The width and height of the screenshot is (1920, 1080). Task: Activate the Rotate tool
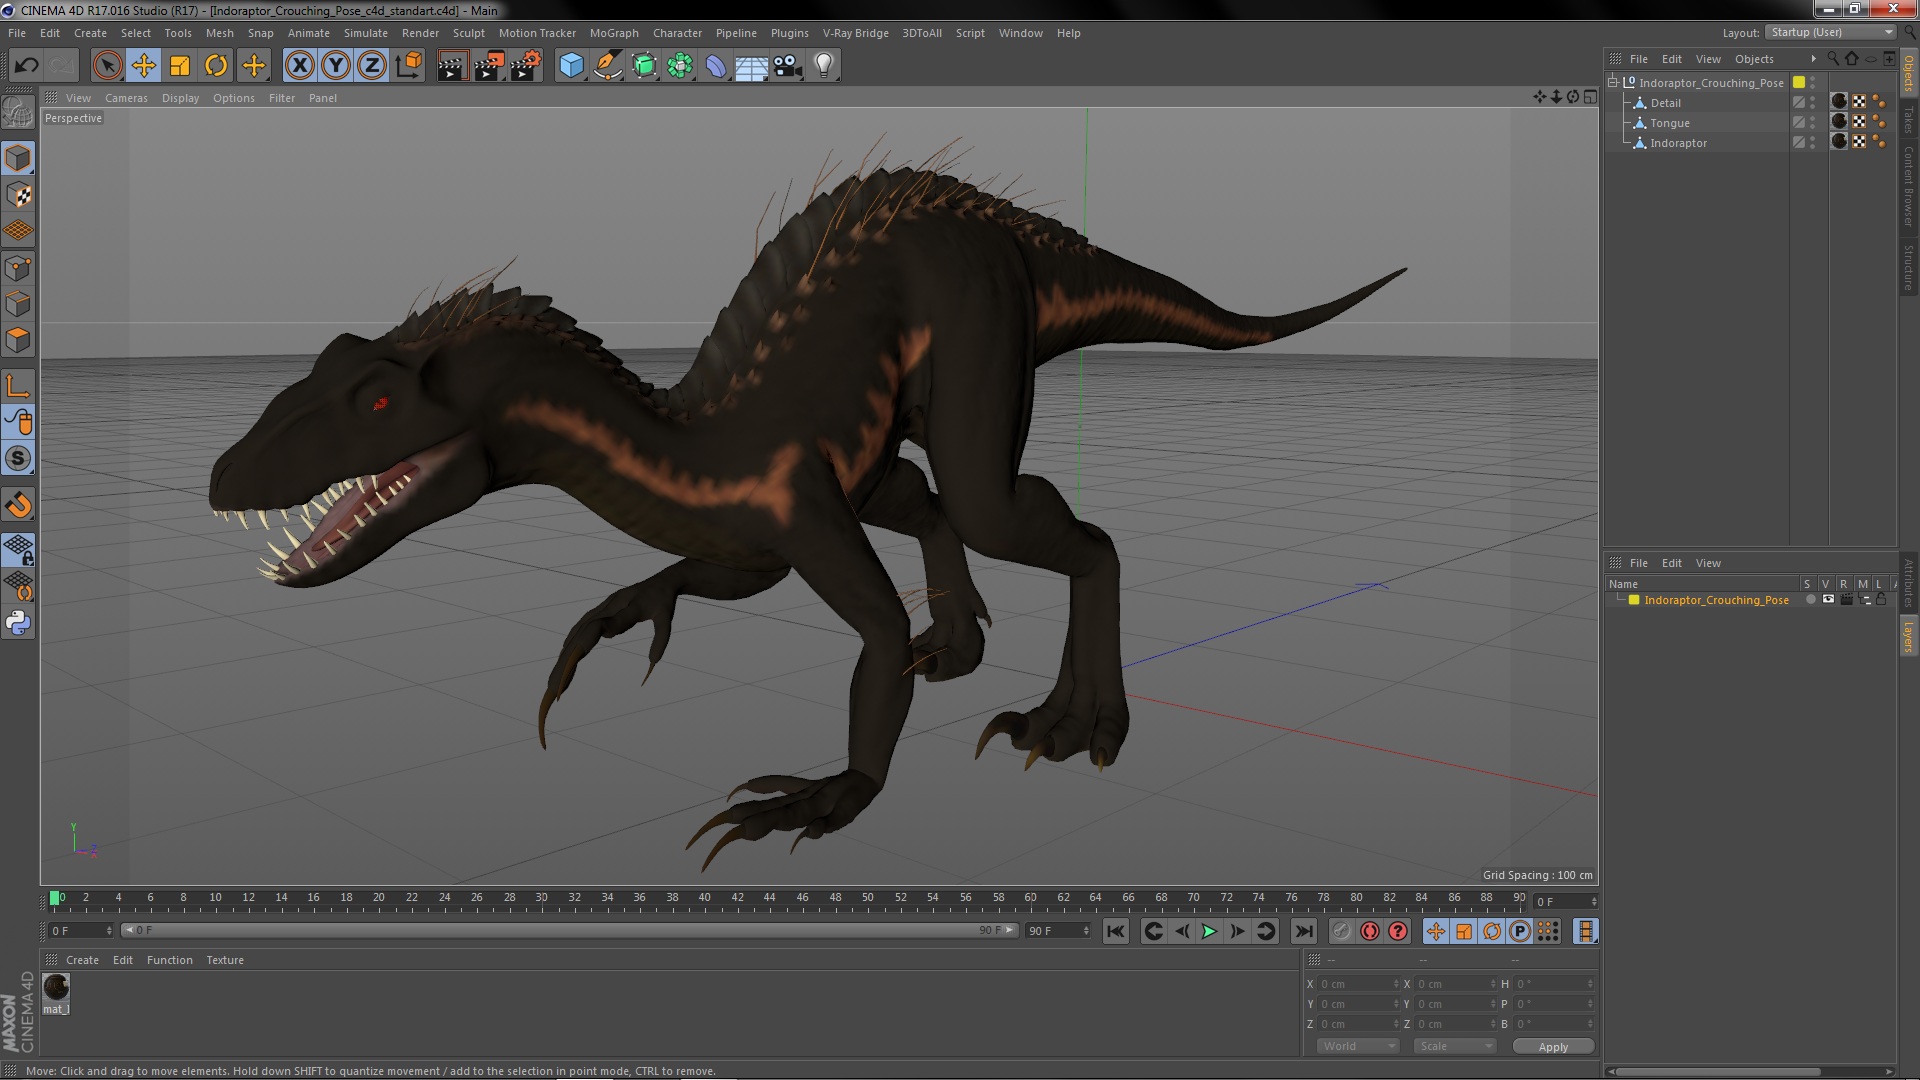tap(216, 66)
